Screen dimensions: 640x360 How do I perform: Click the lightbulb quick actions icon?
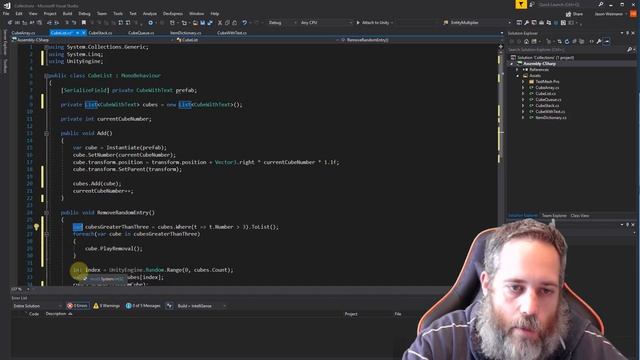click(x=36, y=227)
